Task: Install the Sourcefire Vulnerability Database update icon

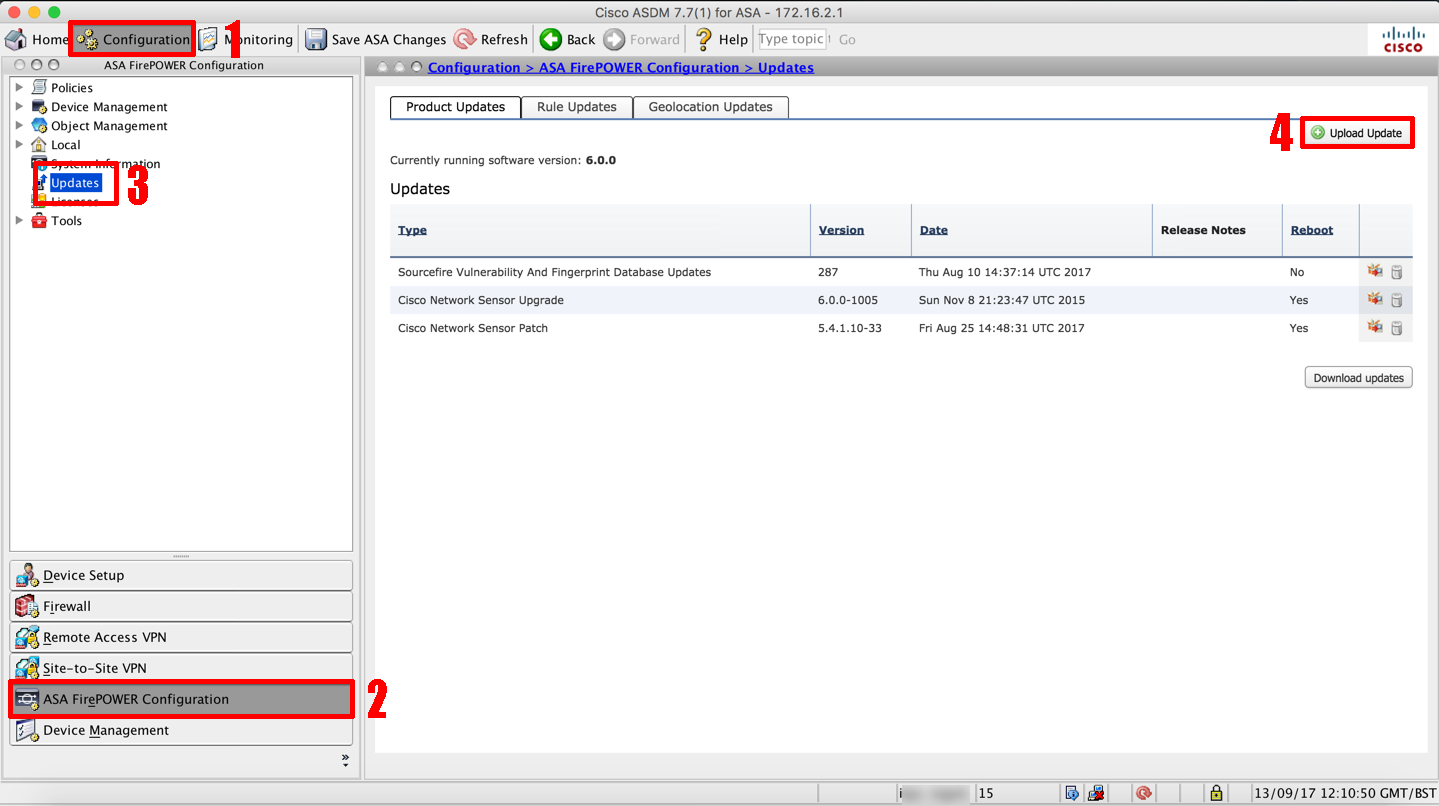Action: (1375, 271)
